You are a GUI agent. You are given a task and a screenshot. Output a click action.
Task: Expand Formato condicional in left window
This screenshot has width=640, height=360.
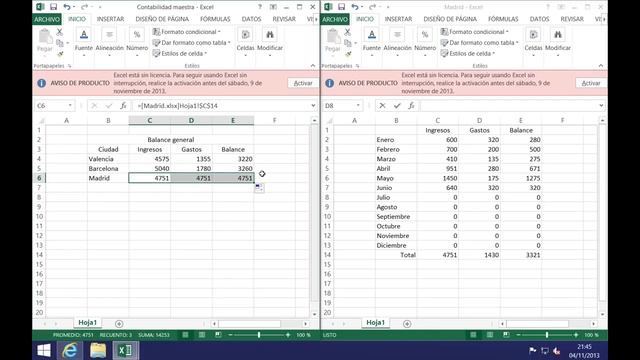pyautogui.click(x=187, y=32)
